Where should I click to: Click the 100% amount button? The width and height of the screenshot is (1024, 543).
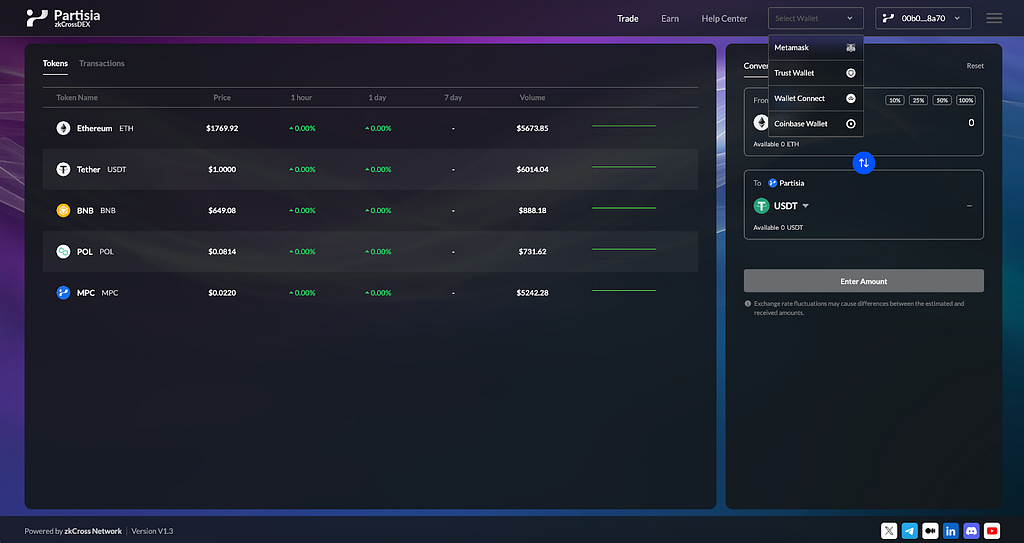click(x=966, y=100)
